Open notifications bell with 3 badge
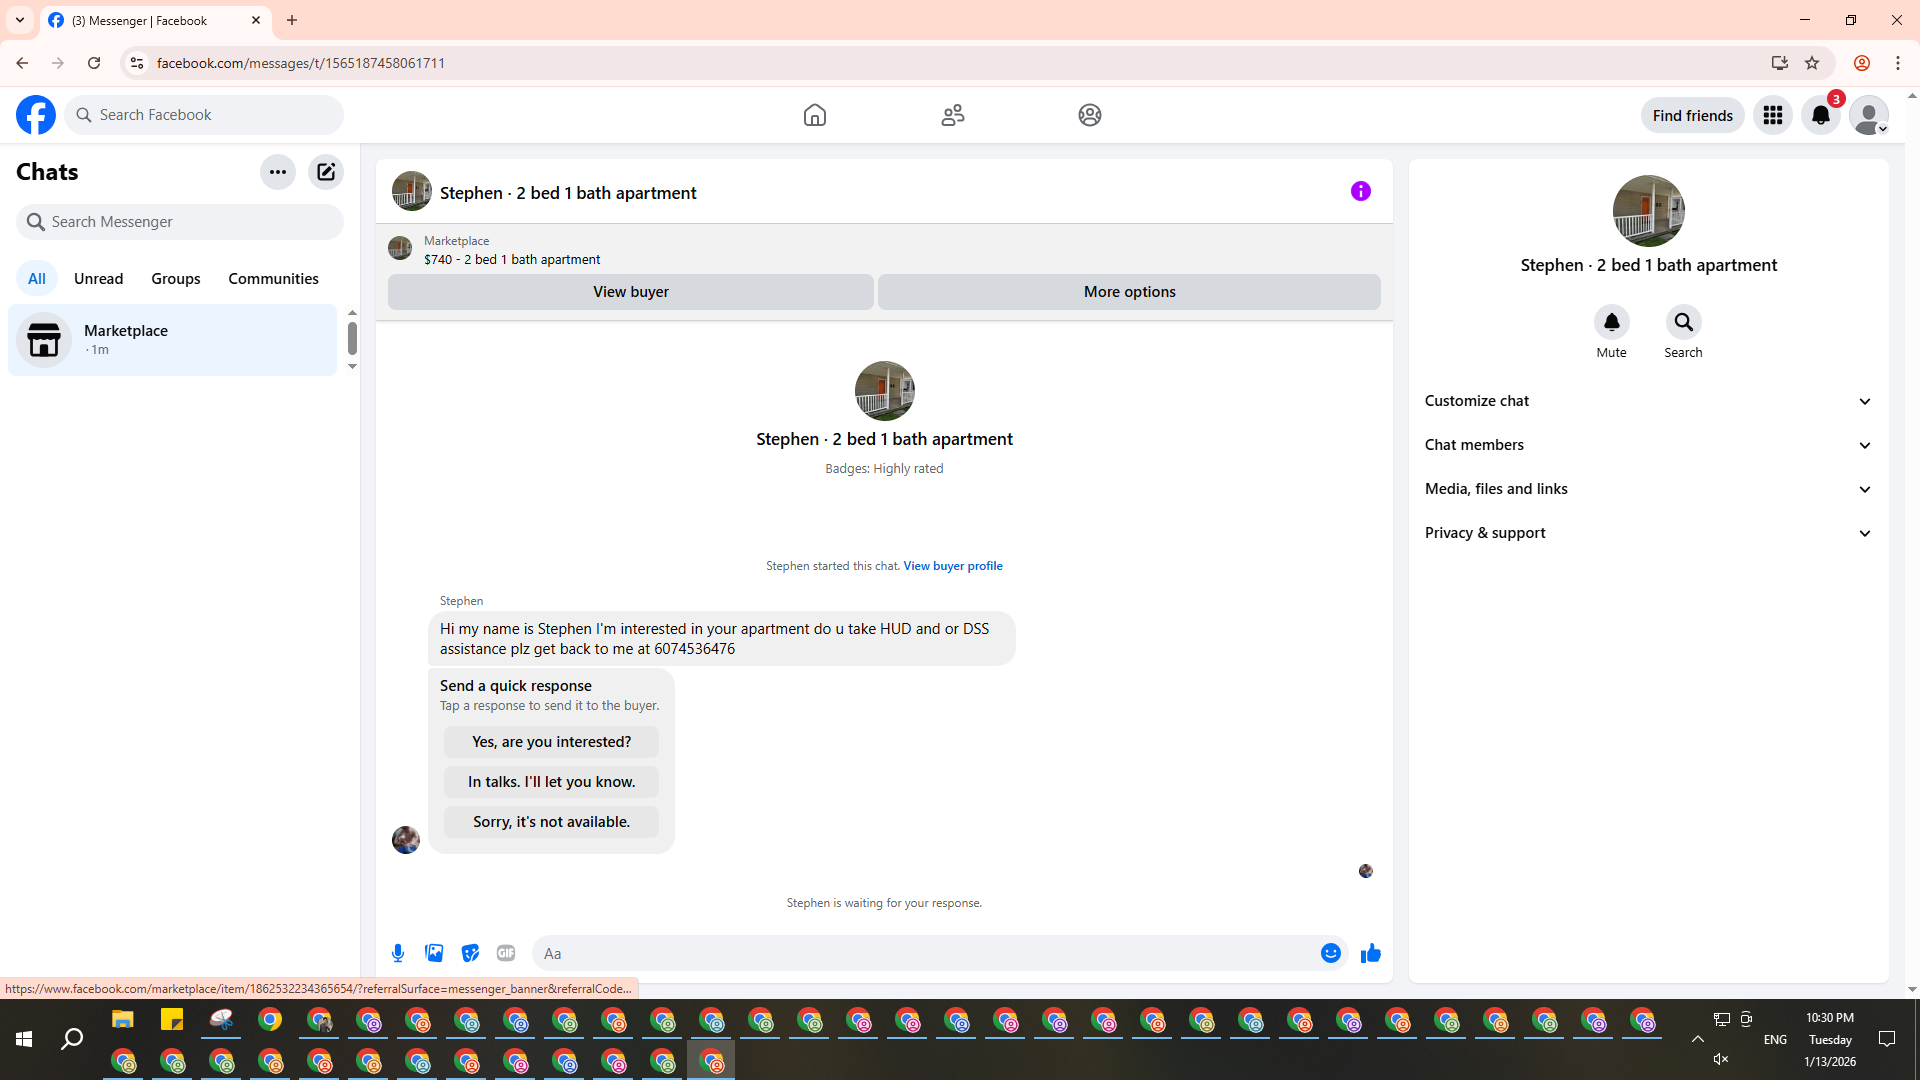This screenshot has height=1080, width=1920. pos(1820,115)
